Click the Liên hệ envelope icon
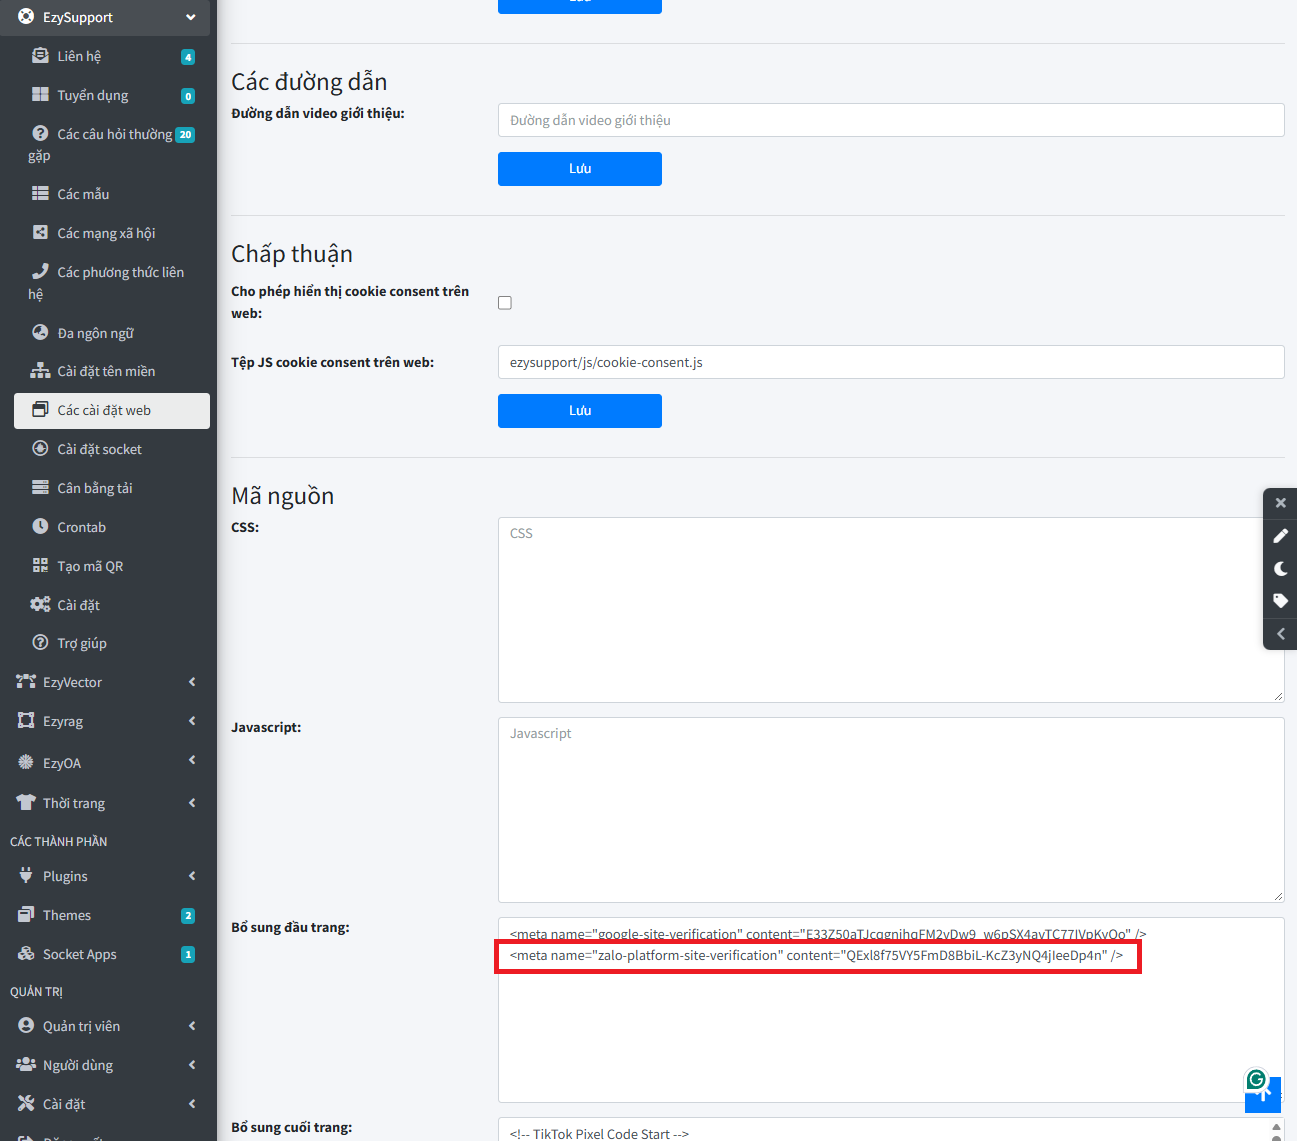 40,55
